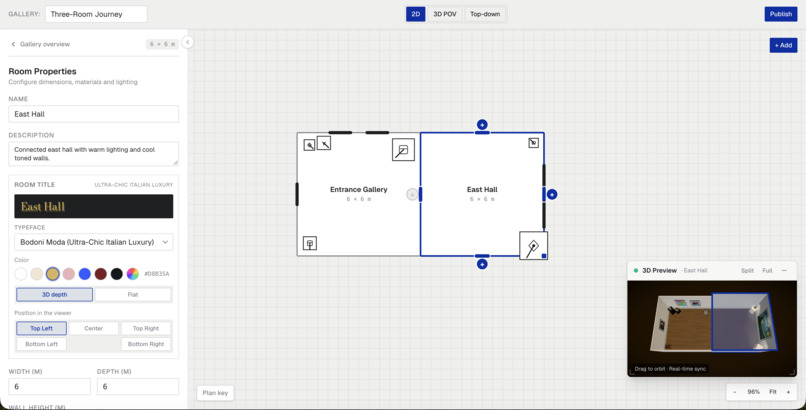Image resolution: width=806 pixels, height=410 pixels.
Task: Select the doorway between Entrance Gallery and East Hall
Action: tap(420, 194)
